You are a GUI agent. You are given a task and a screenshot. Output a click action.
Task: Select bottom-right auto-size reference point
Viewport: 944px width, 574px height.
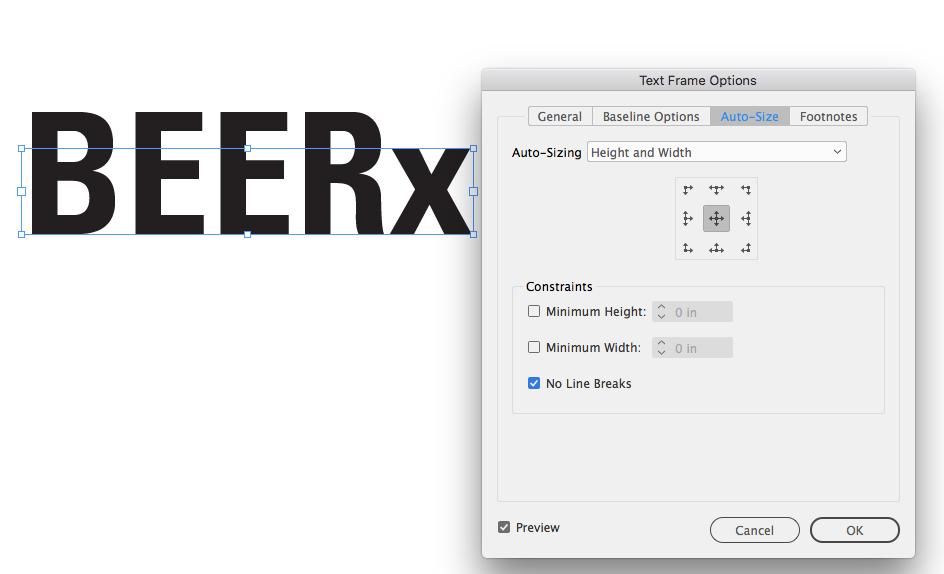point(746,248)
